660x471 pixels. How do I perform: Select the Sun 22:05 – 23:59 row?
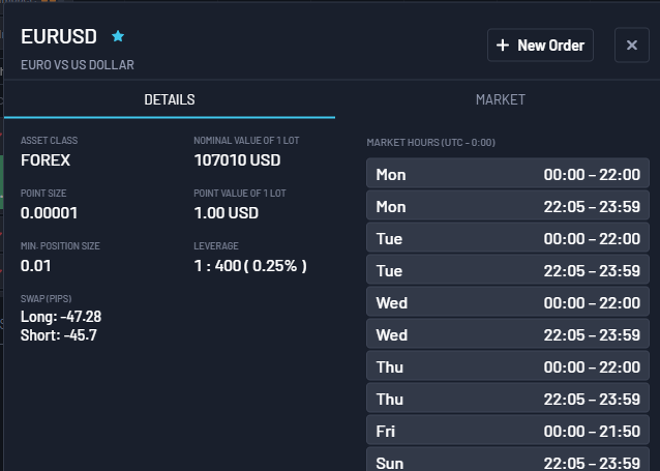click(x=508, y=460)
